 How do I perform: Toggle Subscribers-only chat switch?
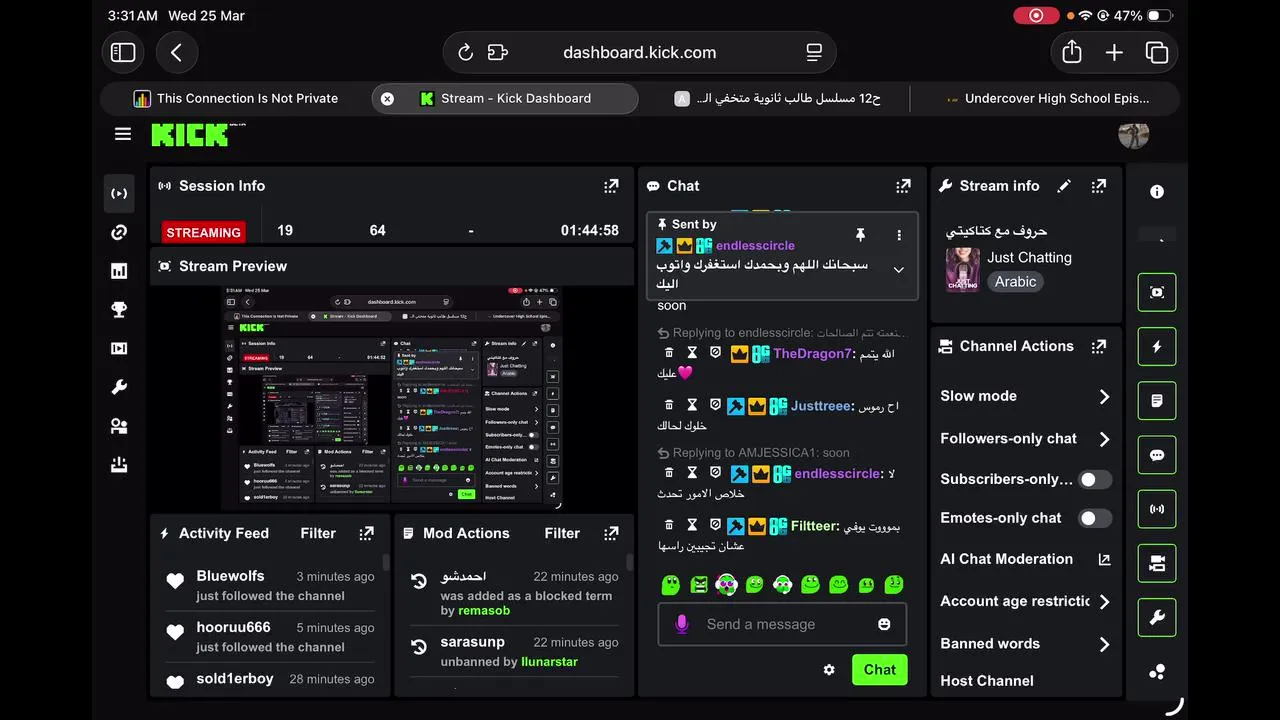(x=1095, y=479)
